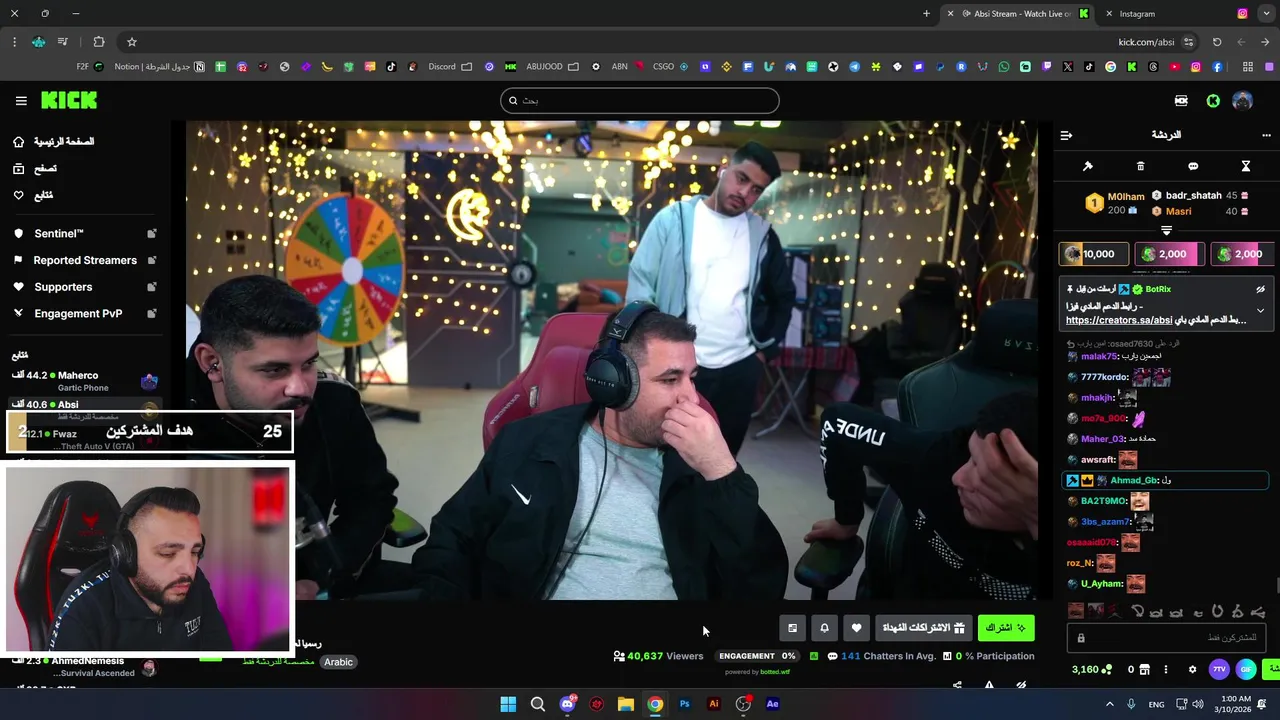Click top gifter M0lham's name

1126,197
